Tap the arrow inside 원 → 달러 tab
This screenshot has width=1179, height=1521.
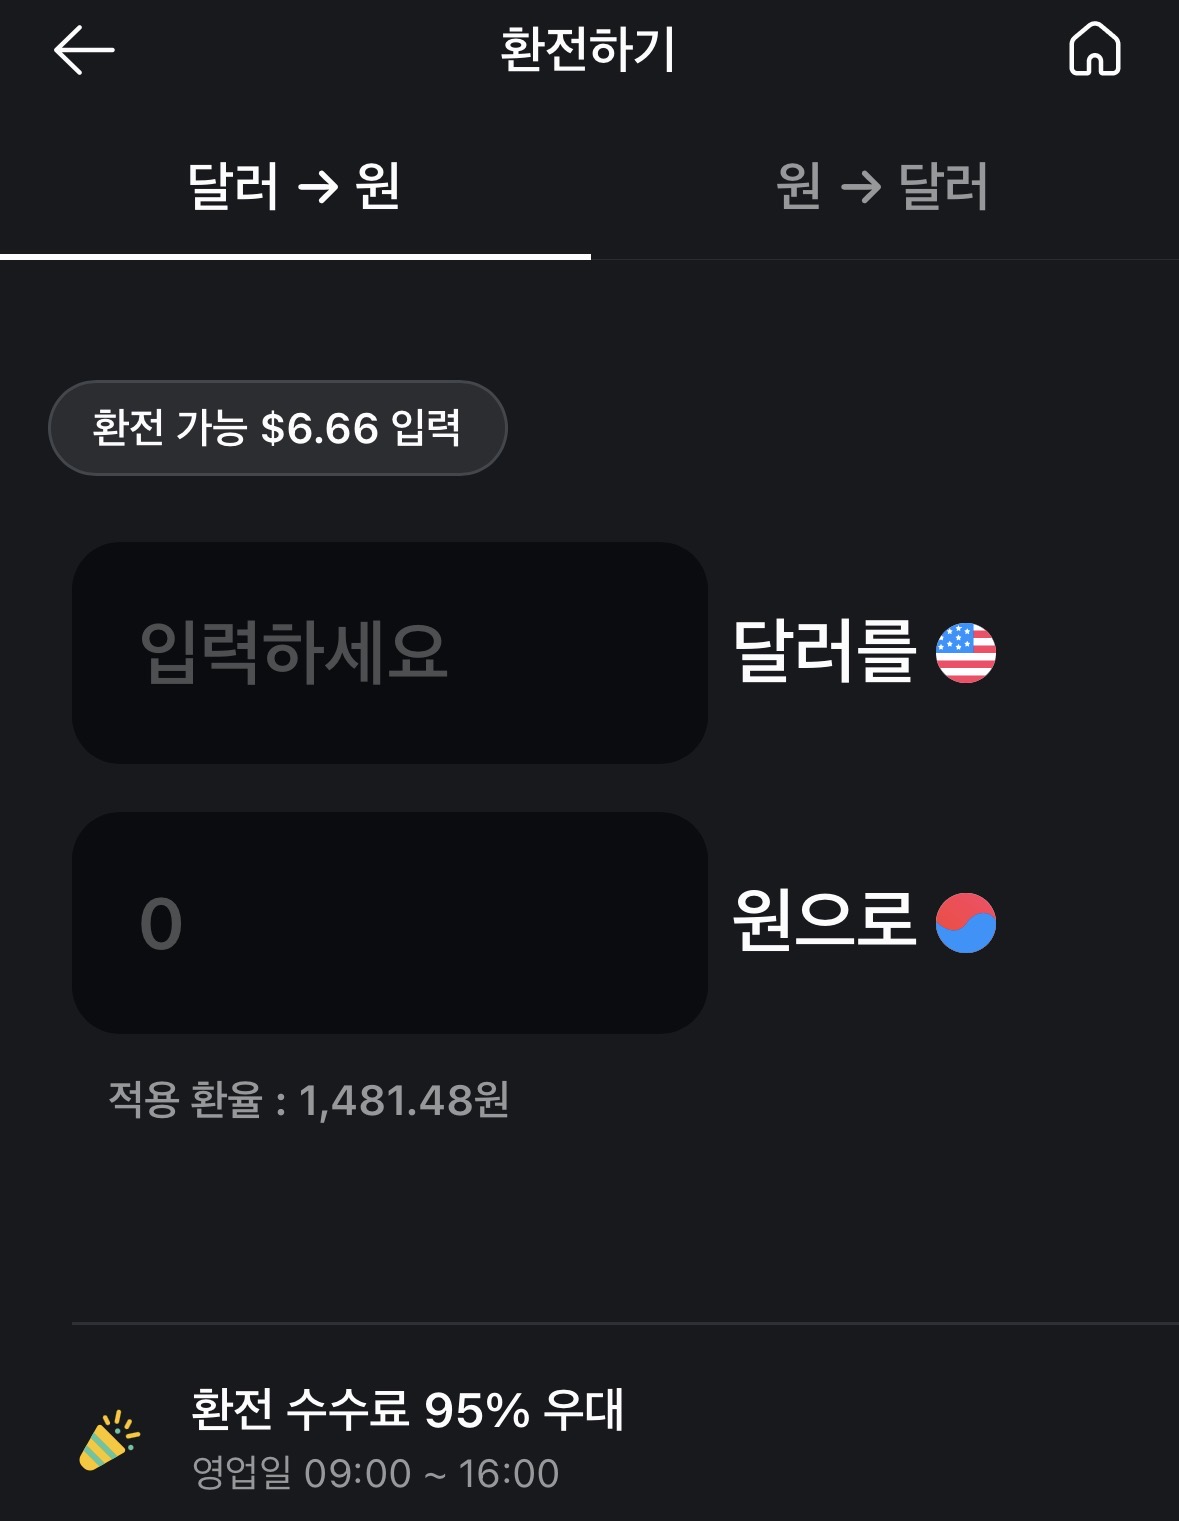click(x=860, y=186)
